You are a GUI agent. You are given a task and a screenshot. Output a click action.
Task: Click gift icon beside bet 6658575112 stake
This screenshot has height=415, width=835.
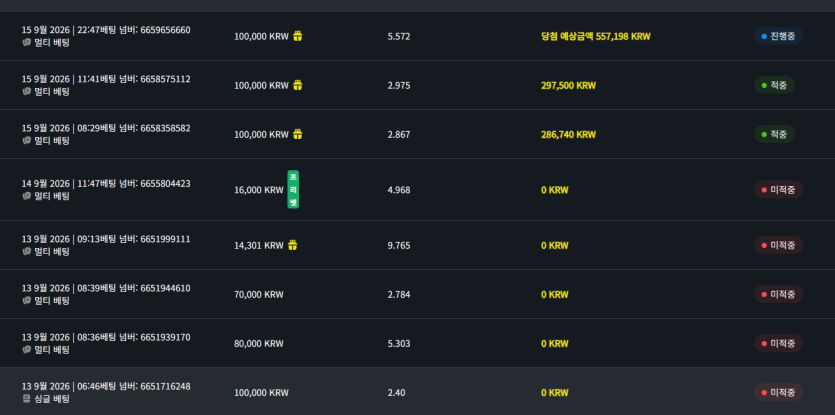(x=298, y=85)
